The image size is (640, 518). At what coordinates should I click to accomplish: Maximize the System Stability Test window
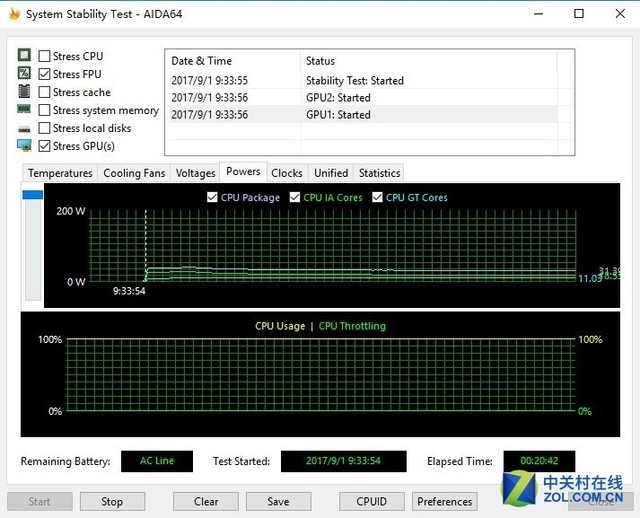pos(579,14)
